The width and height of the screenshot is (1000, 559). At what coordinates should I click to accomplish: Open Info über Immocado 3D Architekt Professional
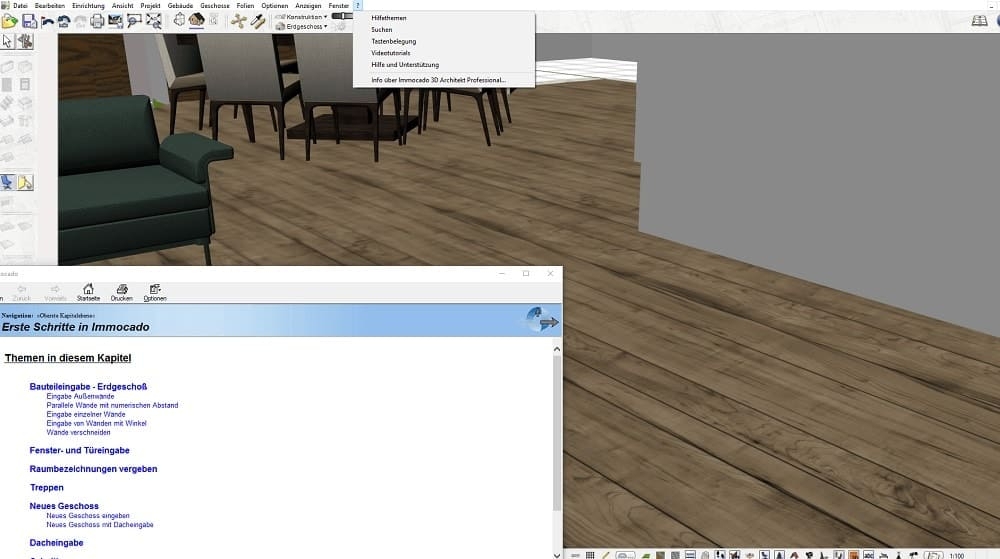click(x=444, y=80)
